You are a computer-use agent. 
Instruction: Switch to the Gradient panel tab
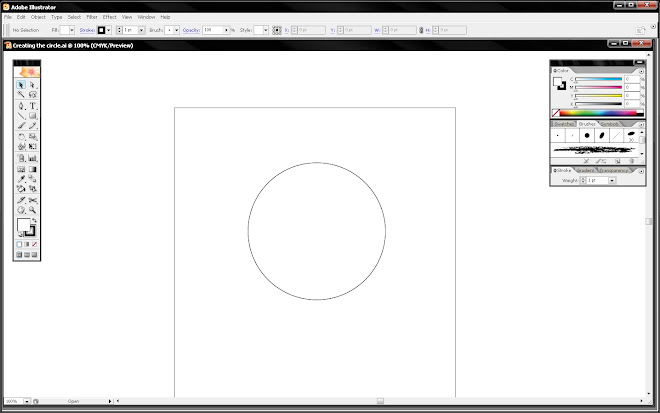point(585,171)
